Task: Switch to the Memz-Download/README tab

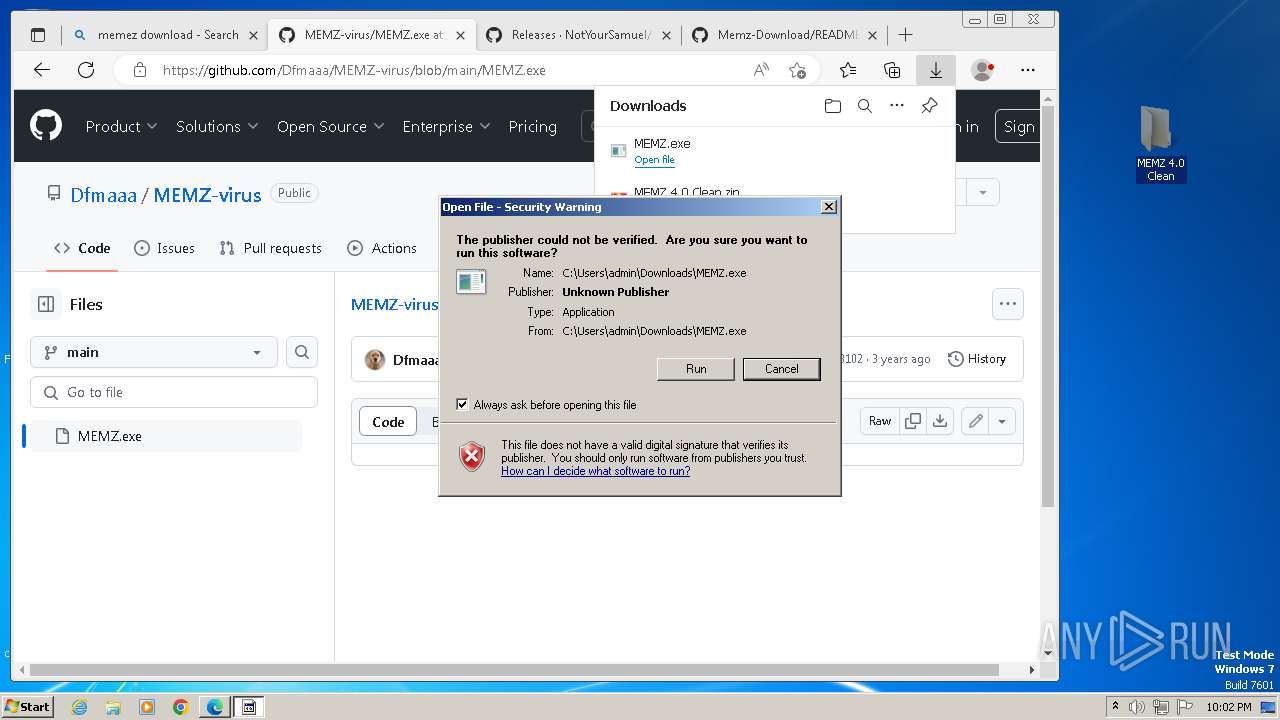Action: (x=785, y=35)
